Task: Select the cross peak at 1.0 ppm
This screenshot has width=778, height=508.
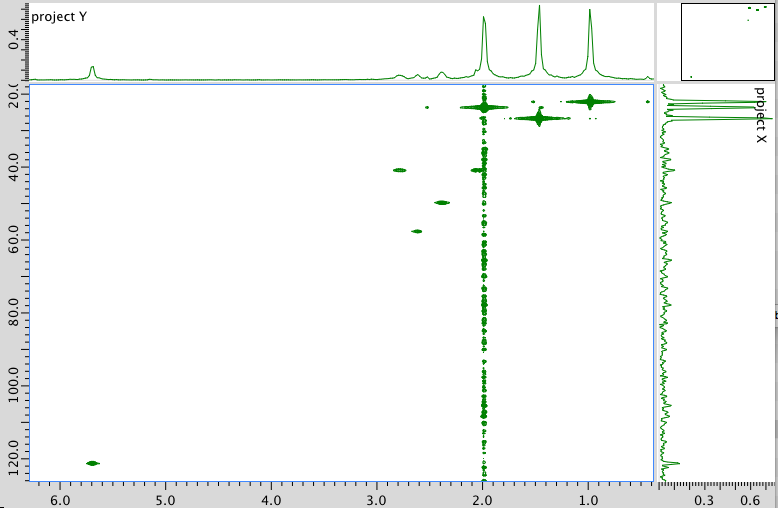Action: (590, 101)
